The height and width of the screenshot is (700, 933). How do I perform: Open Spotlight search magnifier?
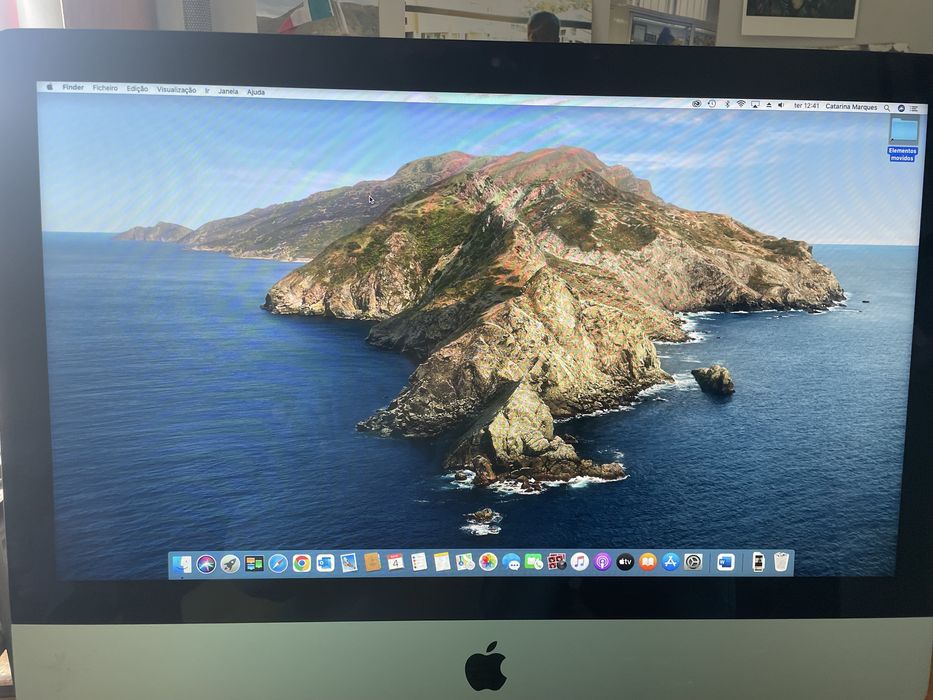tap(887, 108)
